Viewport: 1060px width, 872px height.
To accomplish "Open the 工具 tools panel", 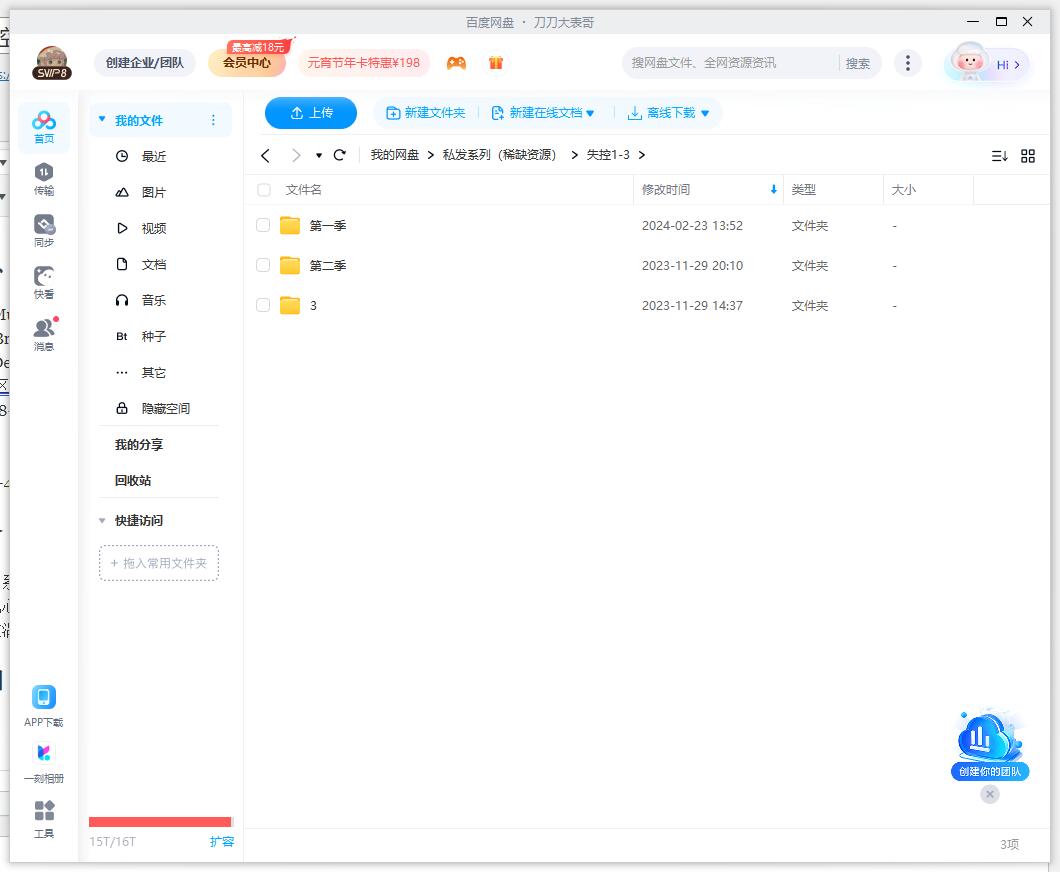I will pos(44,819).
